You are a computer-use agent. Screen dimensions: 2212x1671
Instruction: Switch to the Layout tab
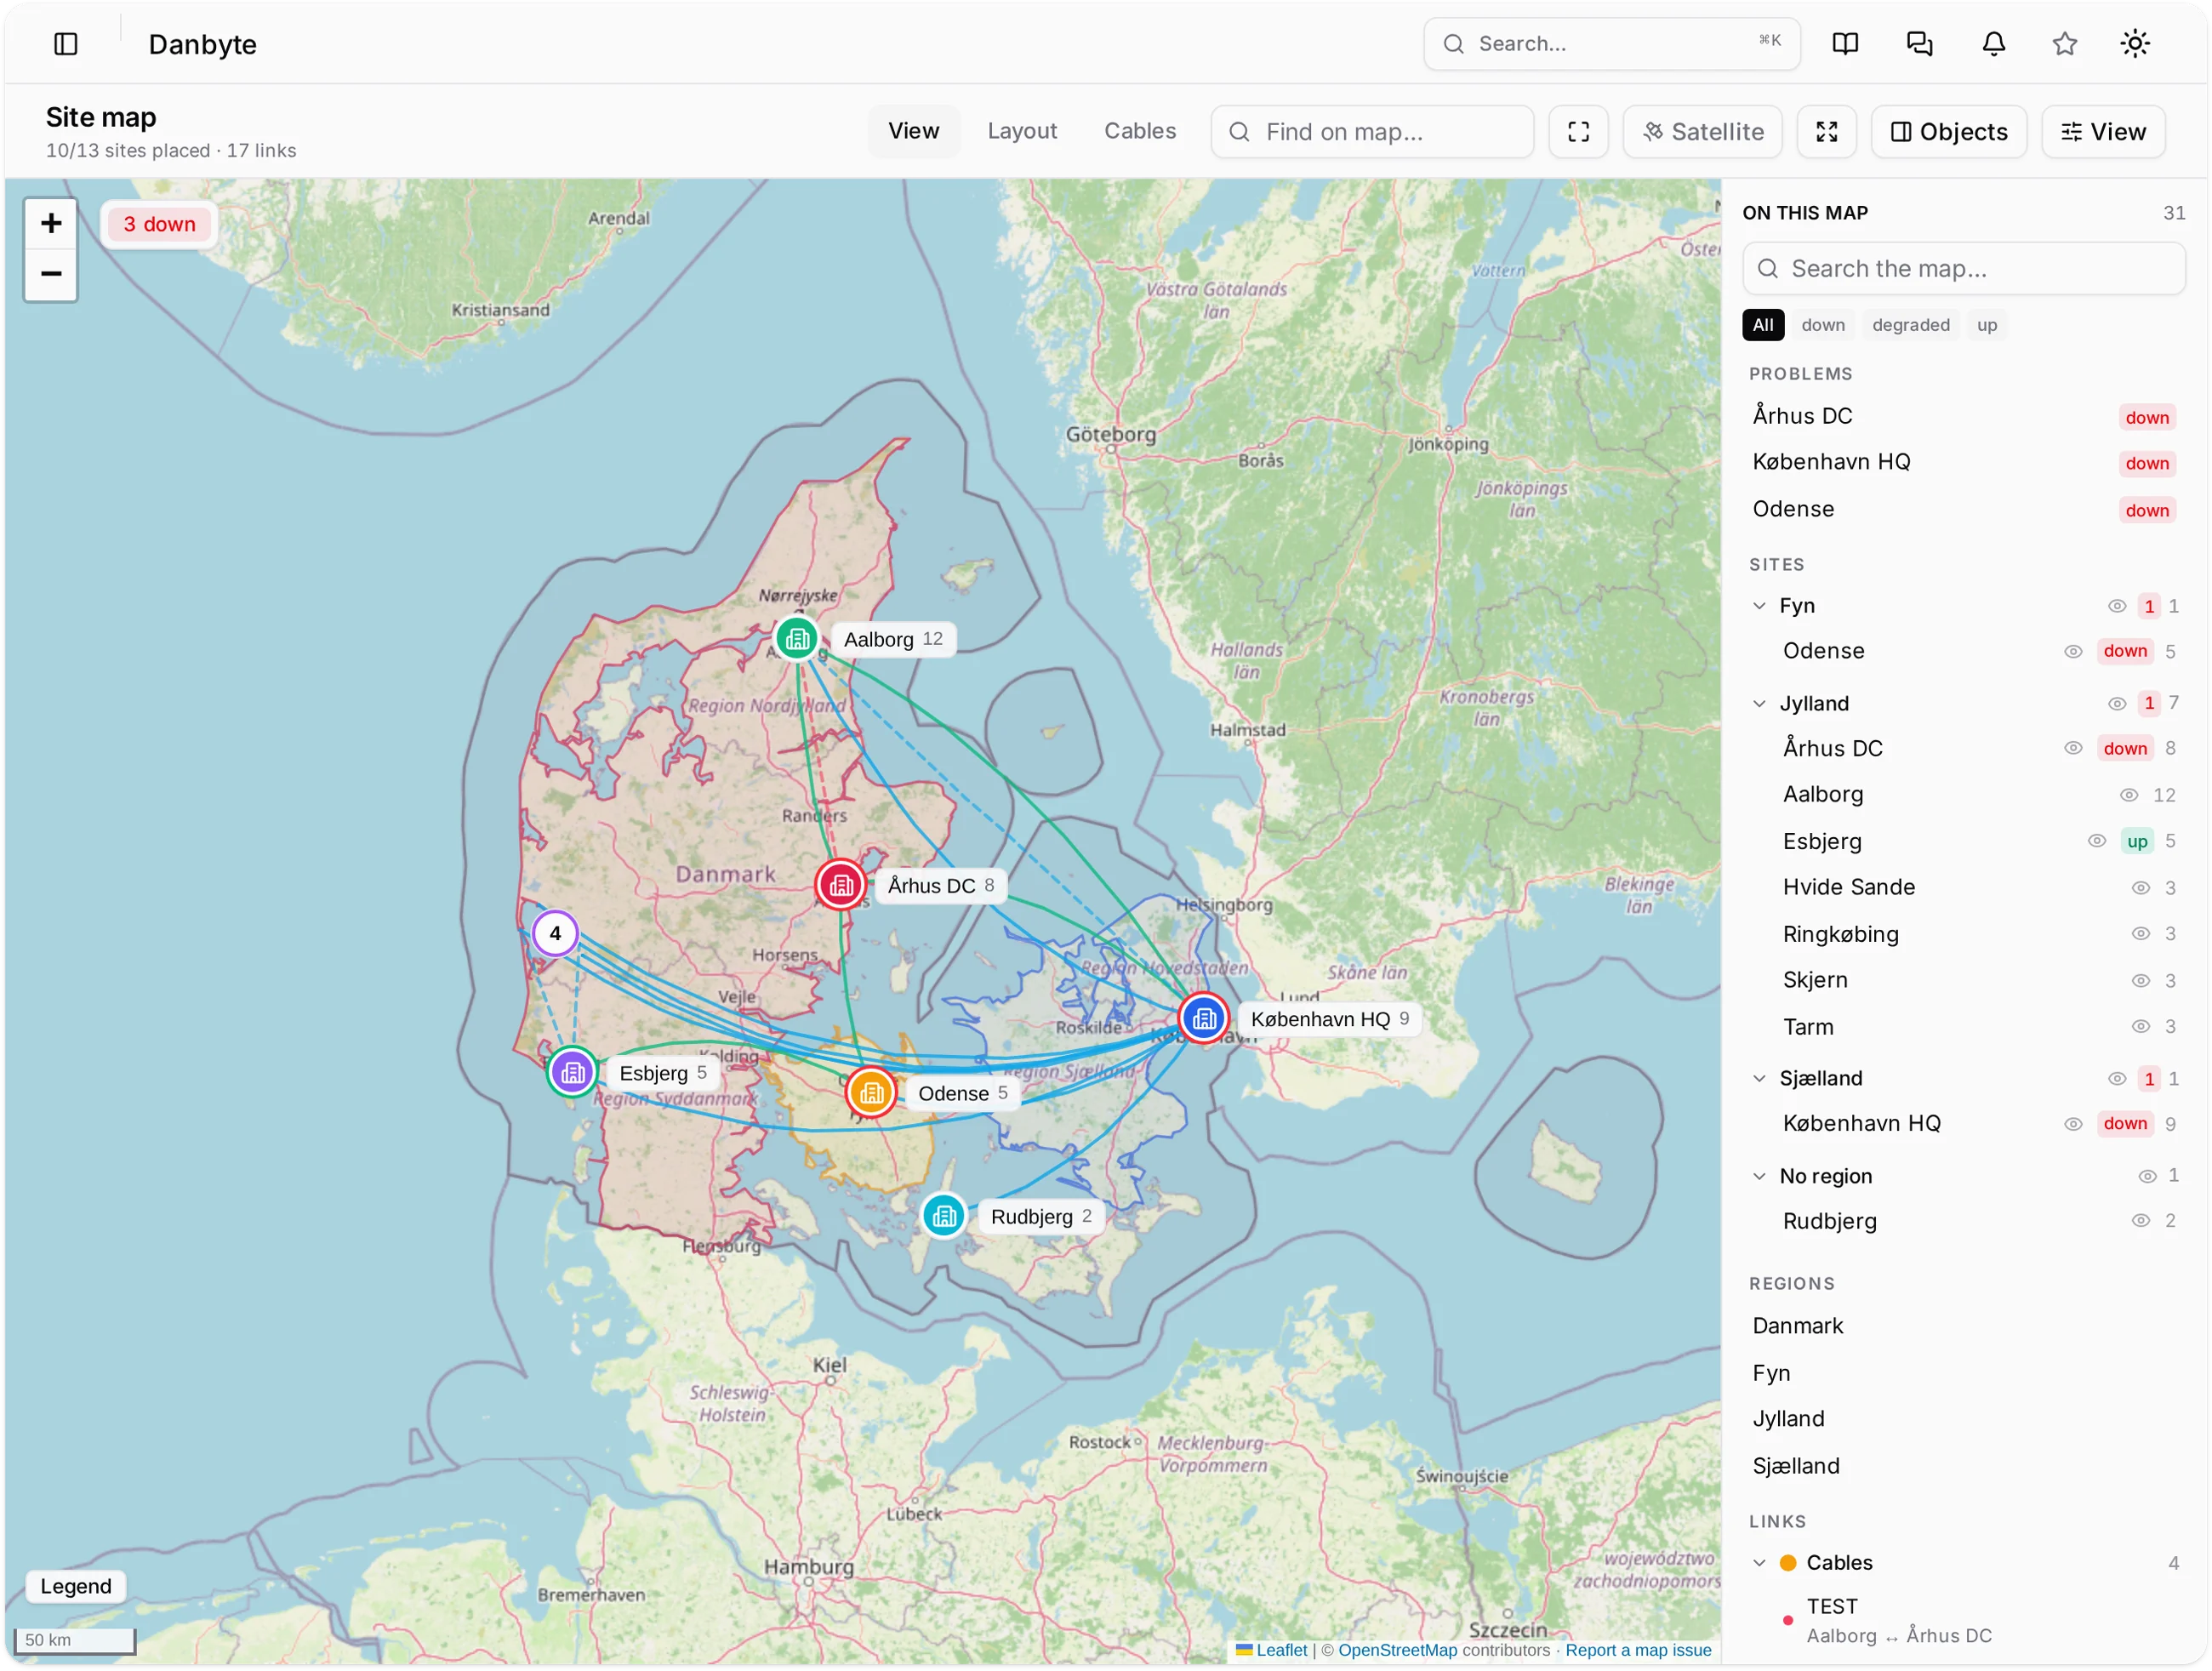click(1022, 131)
